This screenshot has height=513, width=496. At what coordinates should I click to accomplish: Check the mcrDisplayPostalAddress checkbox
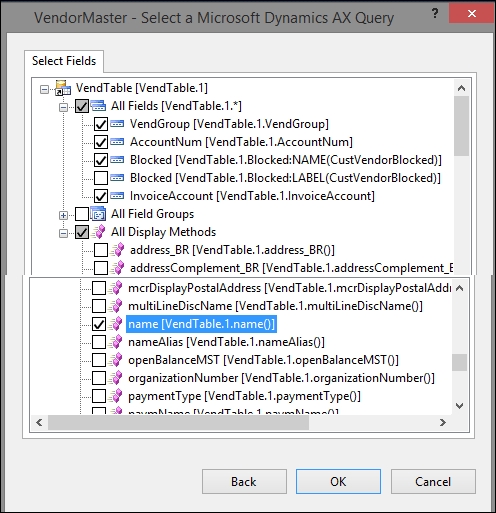(99, 288)
